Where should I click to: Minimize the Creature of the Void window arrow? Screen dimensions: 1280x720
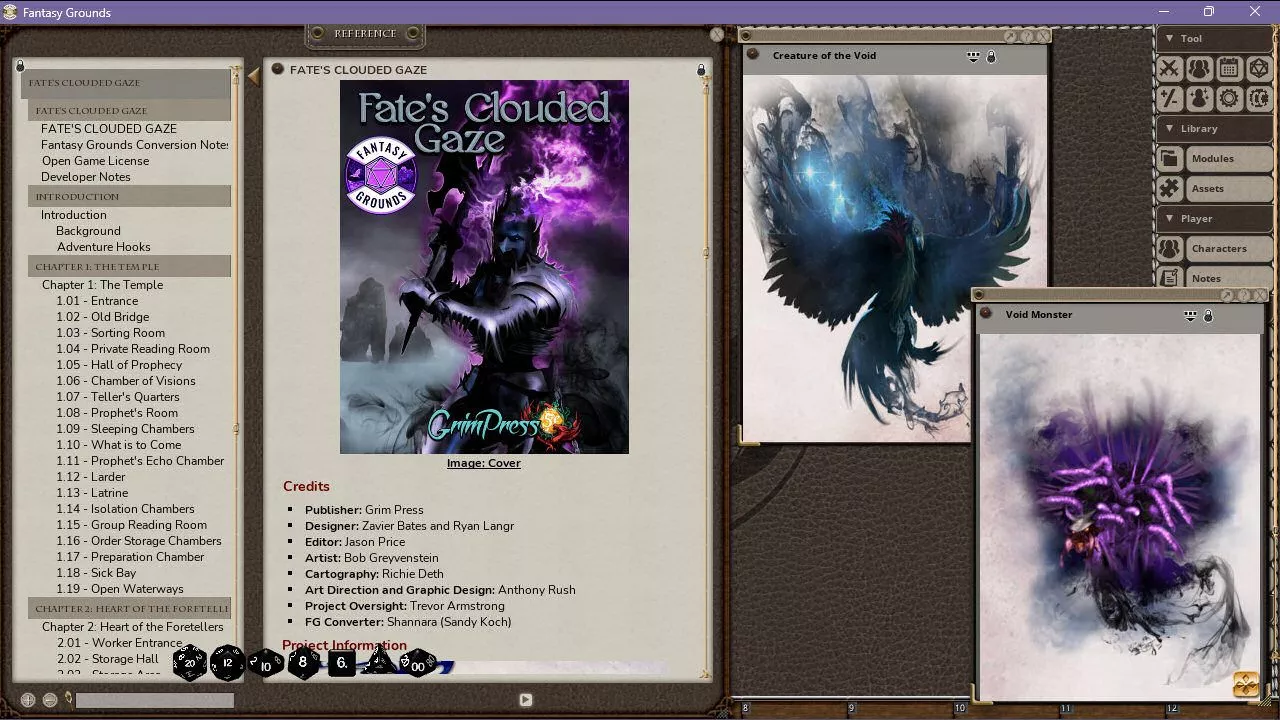coord(1010,37)
